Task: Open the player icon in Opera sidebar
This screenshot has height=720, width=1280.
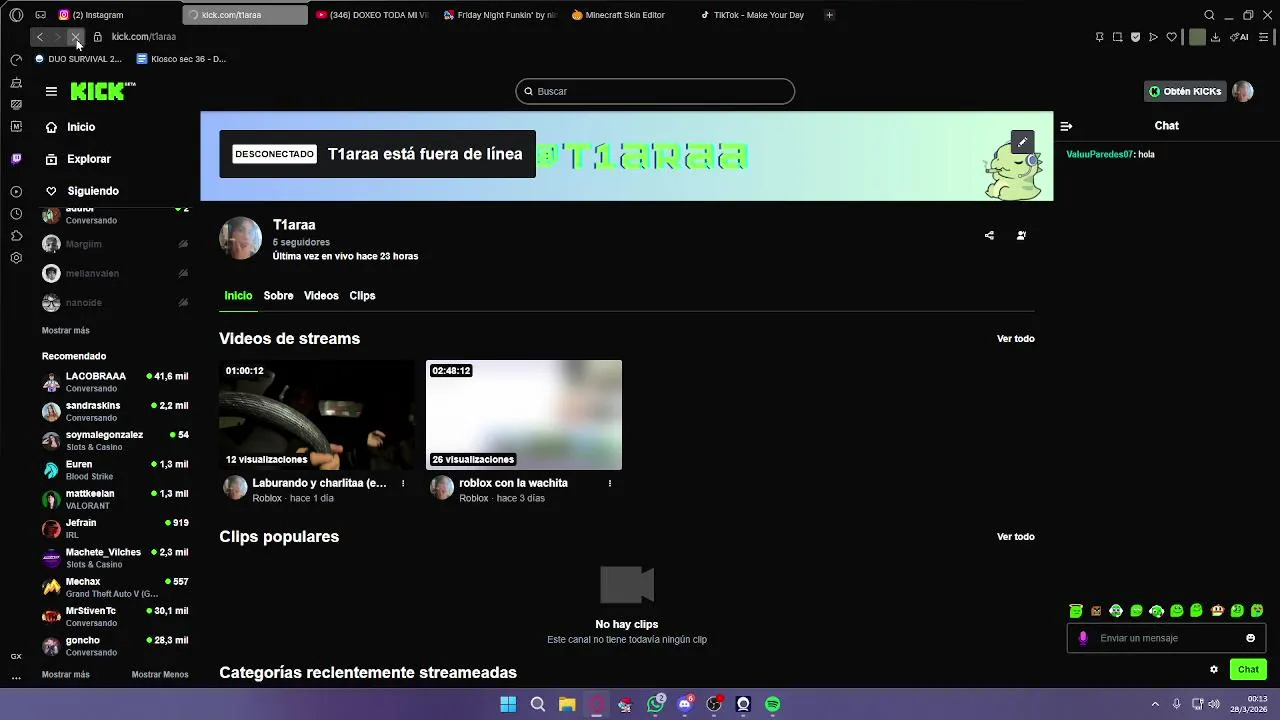Action: pyautogui.click(x=16, y=192)
